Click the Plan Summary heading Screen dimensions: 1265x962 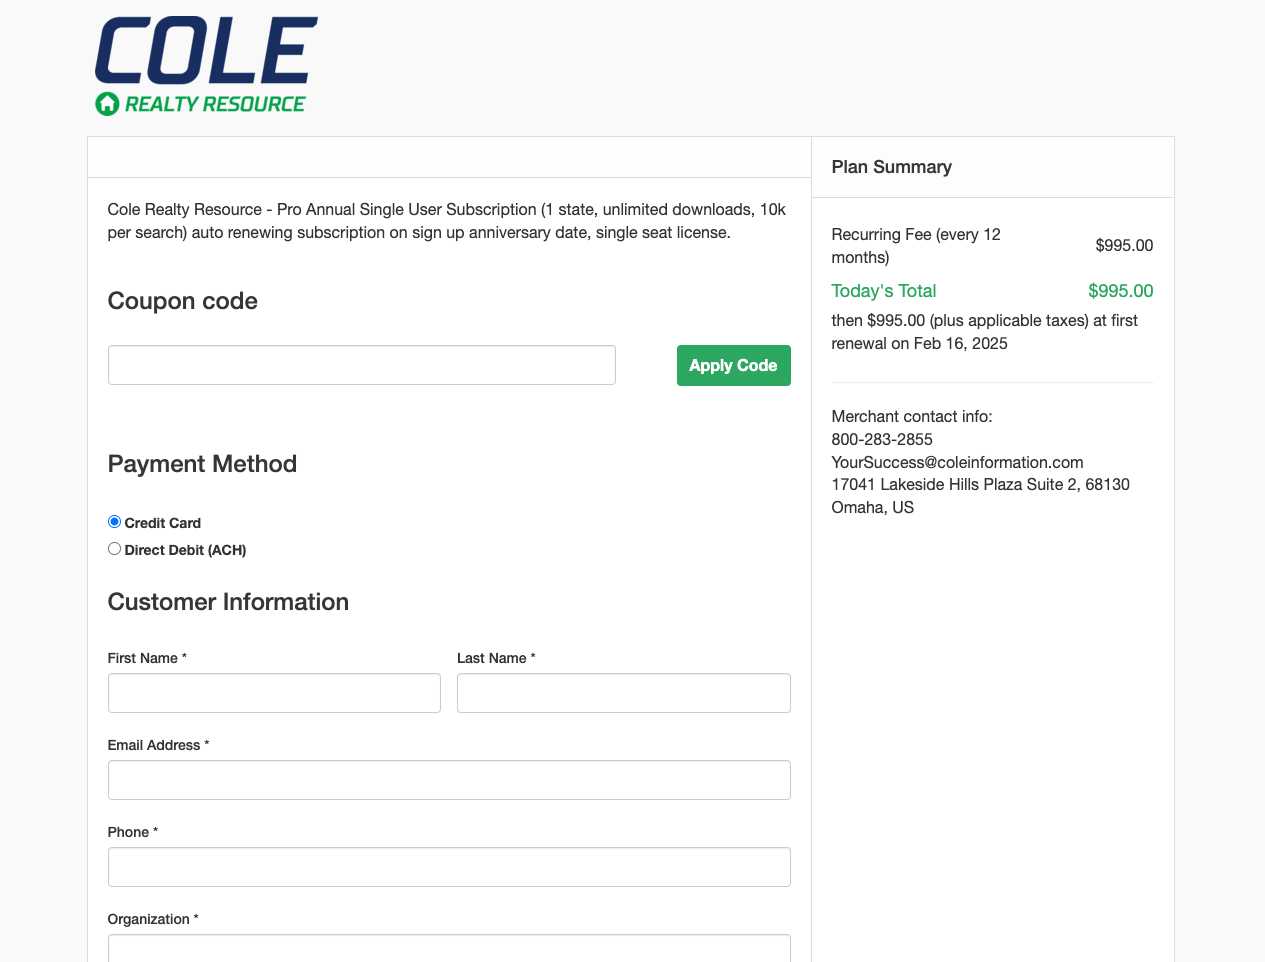tap(891, 167)
